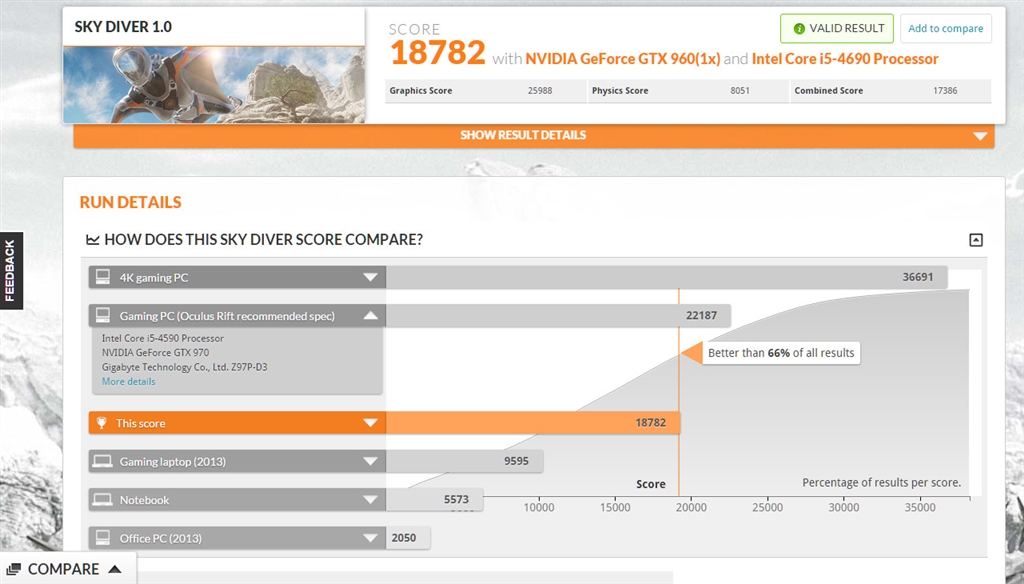Click the Intel Core i5-4590 Processor text

pyautogui.click(x=163, y=338)
